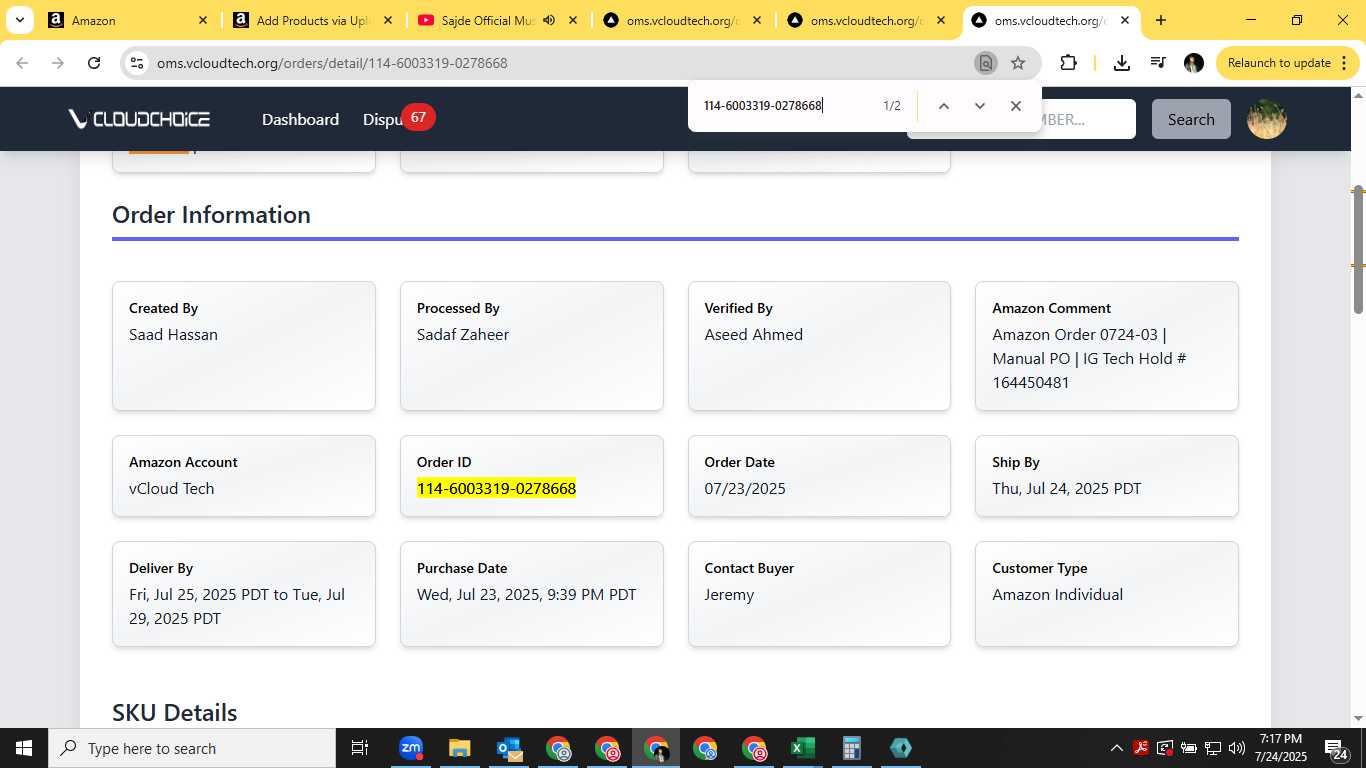Image resolution: width=1366 pixels, height=768 pixels.
Task: Reload the current page
Action: (x=94, y=63)
